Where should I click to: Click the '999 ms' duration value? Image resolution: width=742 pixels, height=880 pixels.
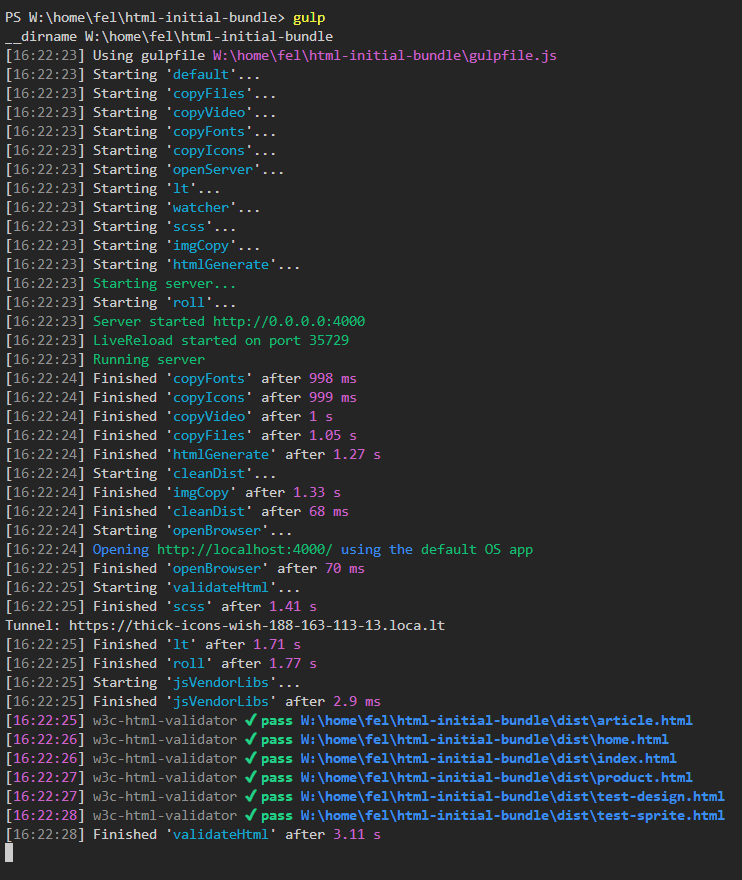(333, 397)
